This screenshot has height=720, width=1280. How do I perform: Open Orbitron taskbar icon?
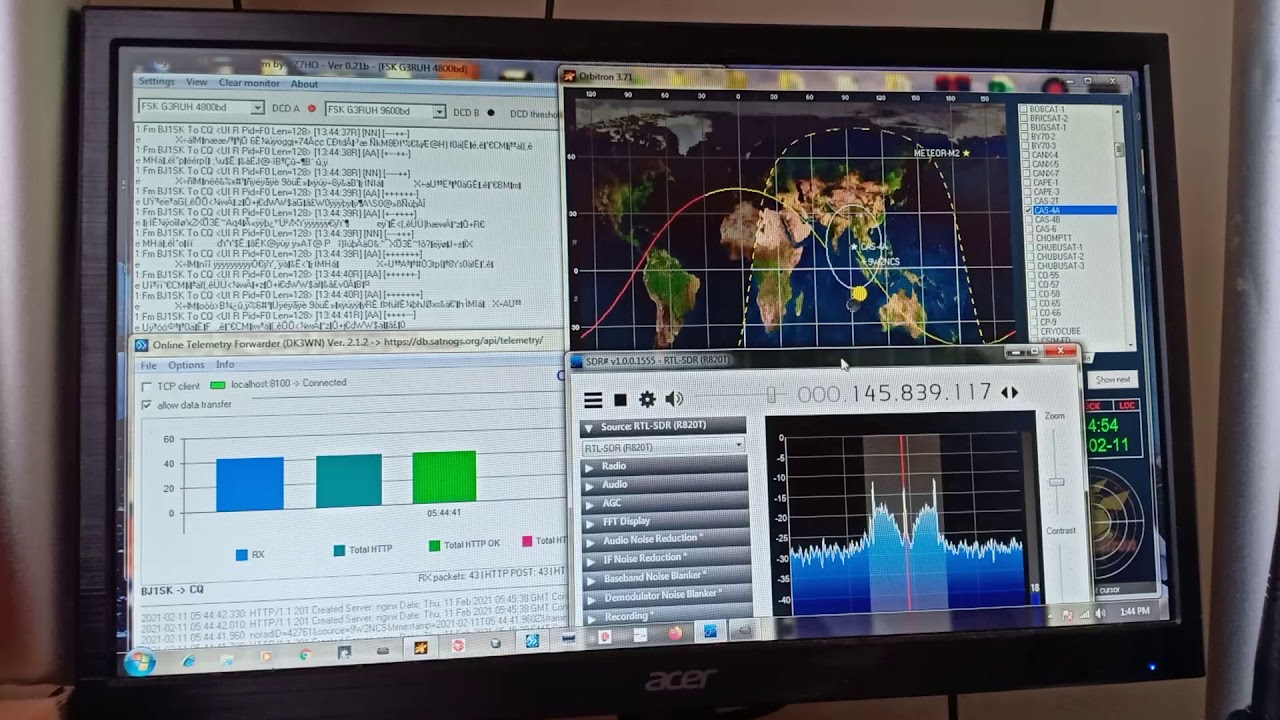pyautogui.click(x=421, y=648)
